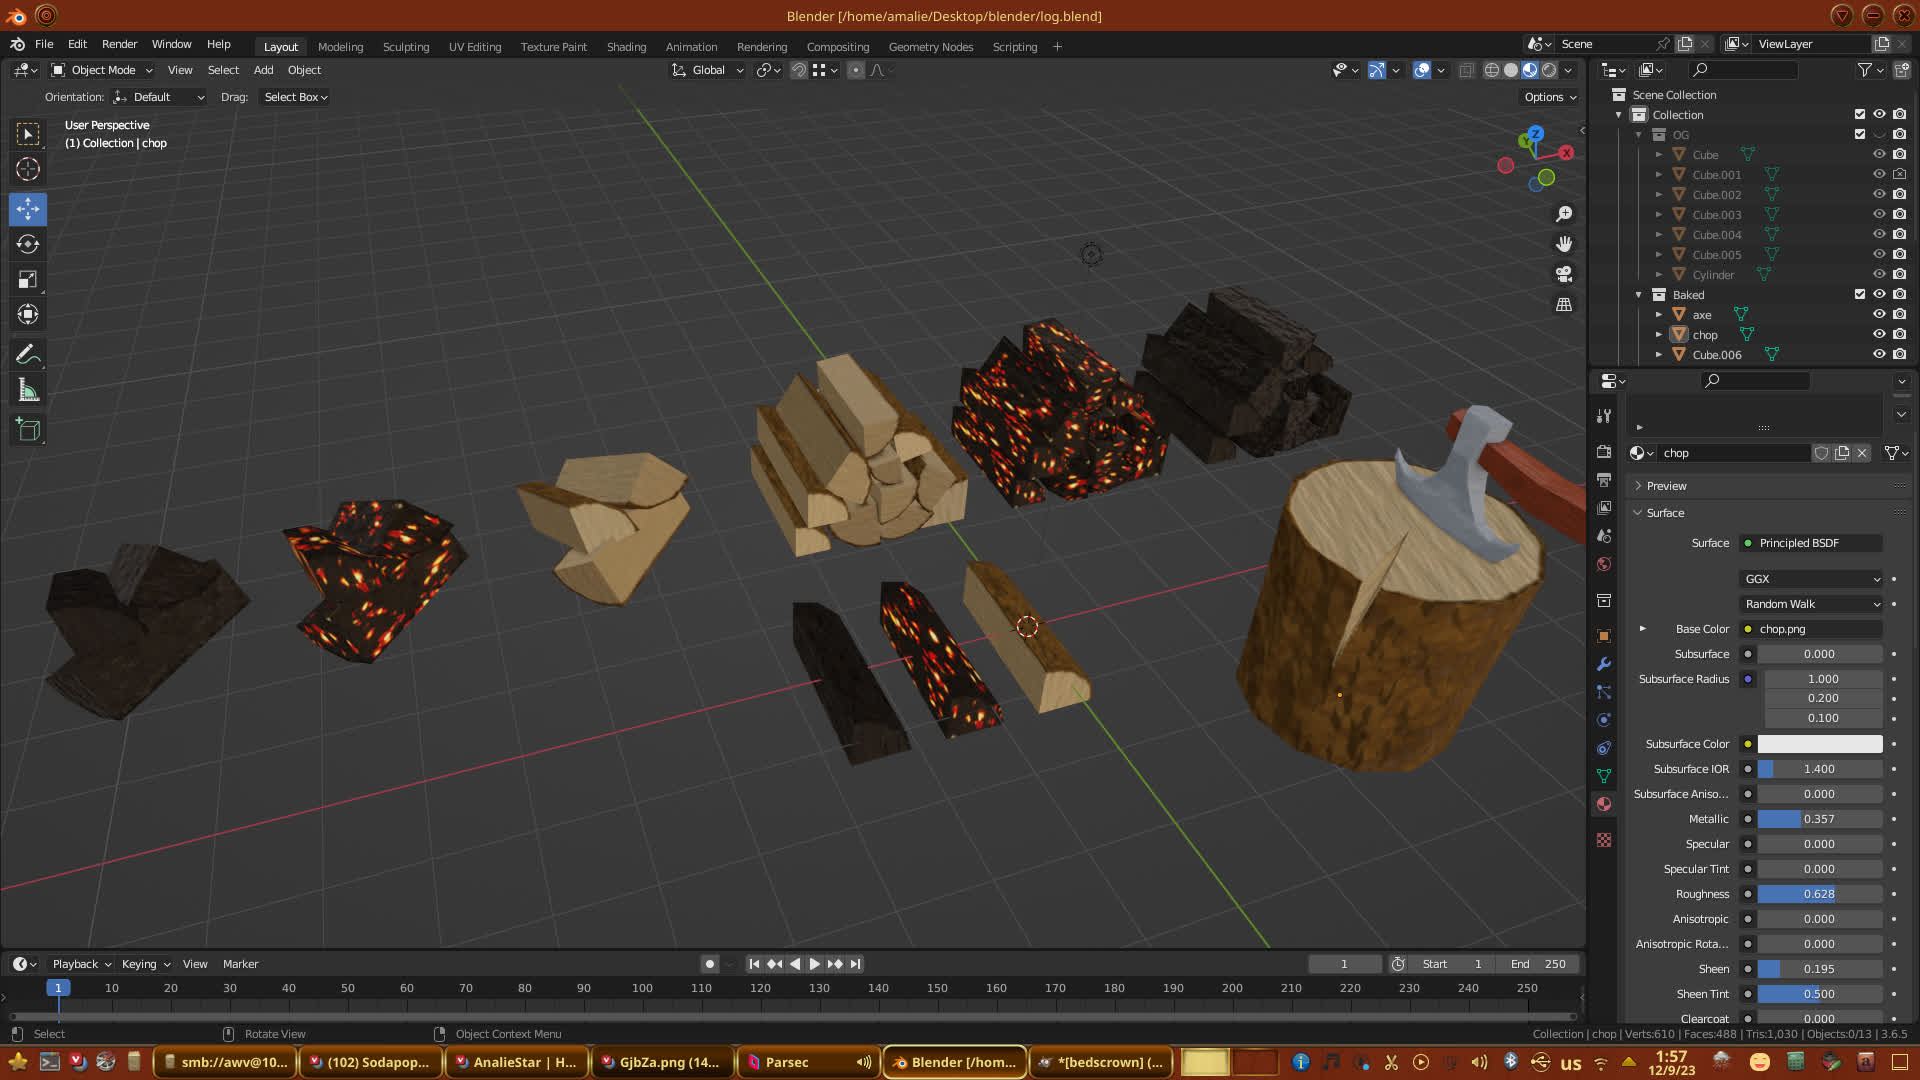This screenshot has width=1920, height=1080.
Task: Click the Subsurface Color swatch
Action: click(x=1819, y=744)
